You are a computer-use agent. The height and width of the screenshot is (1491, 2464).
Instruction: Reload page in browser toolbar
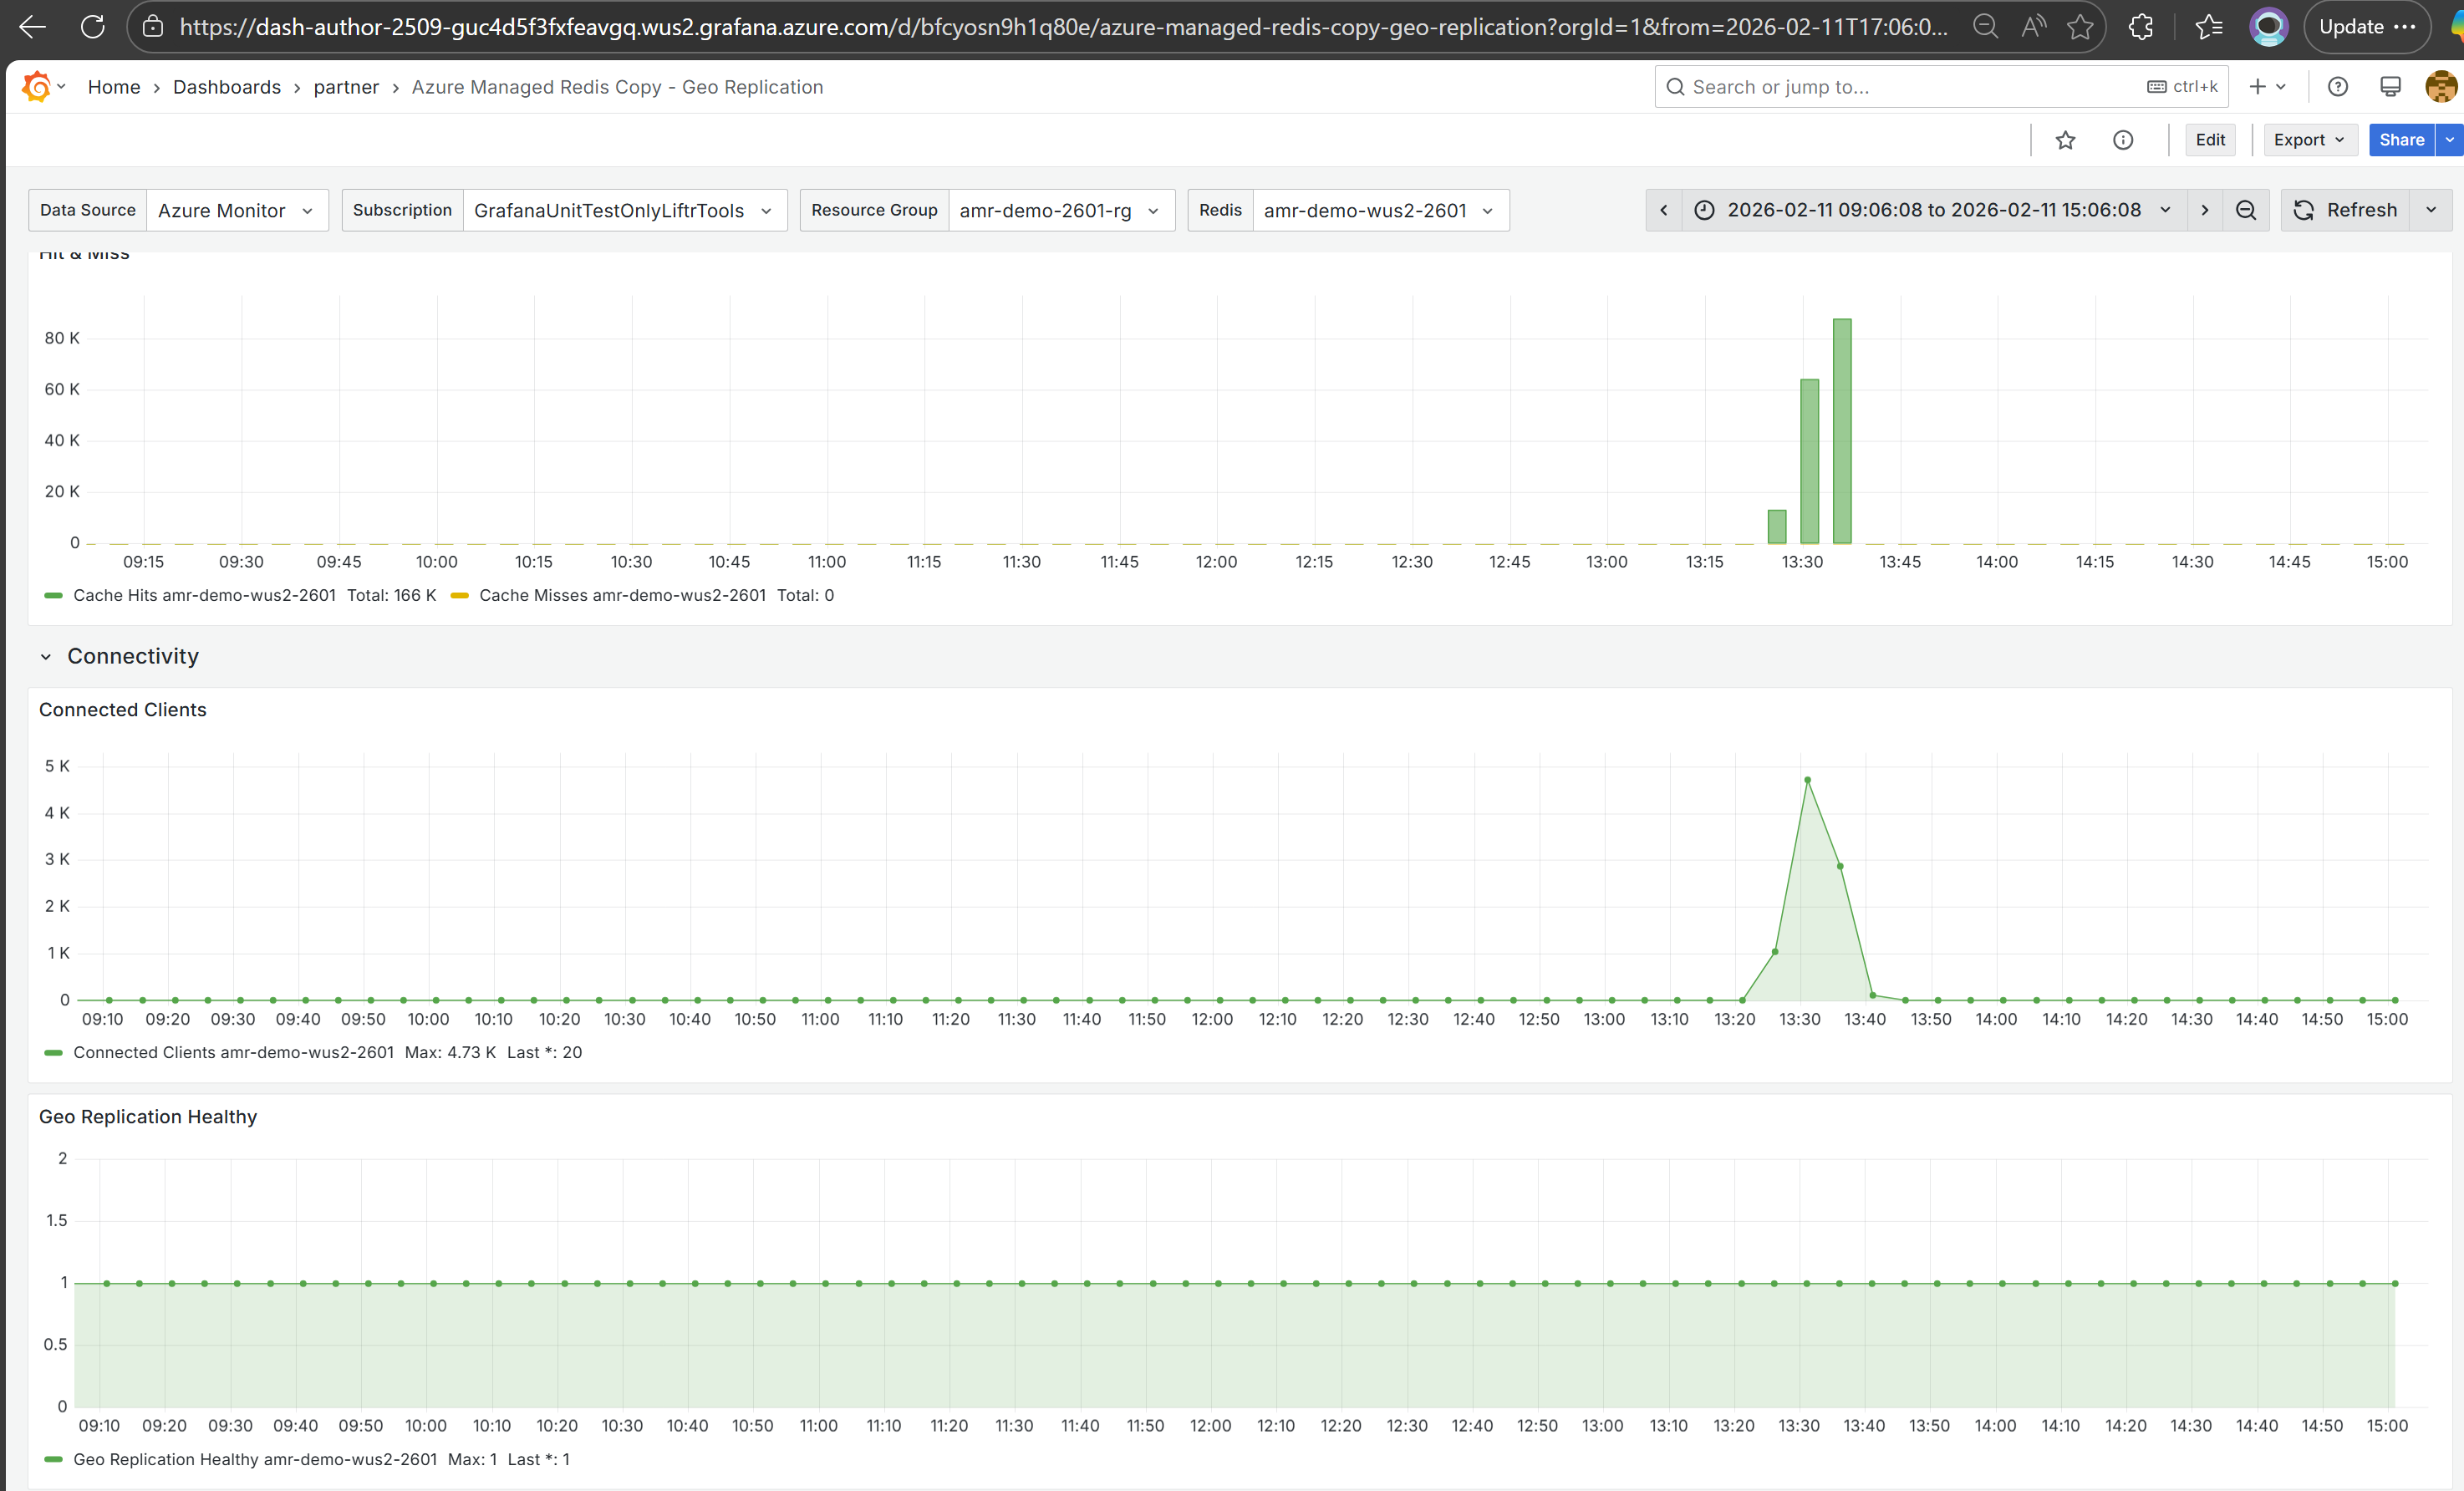pos(92,27)
